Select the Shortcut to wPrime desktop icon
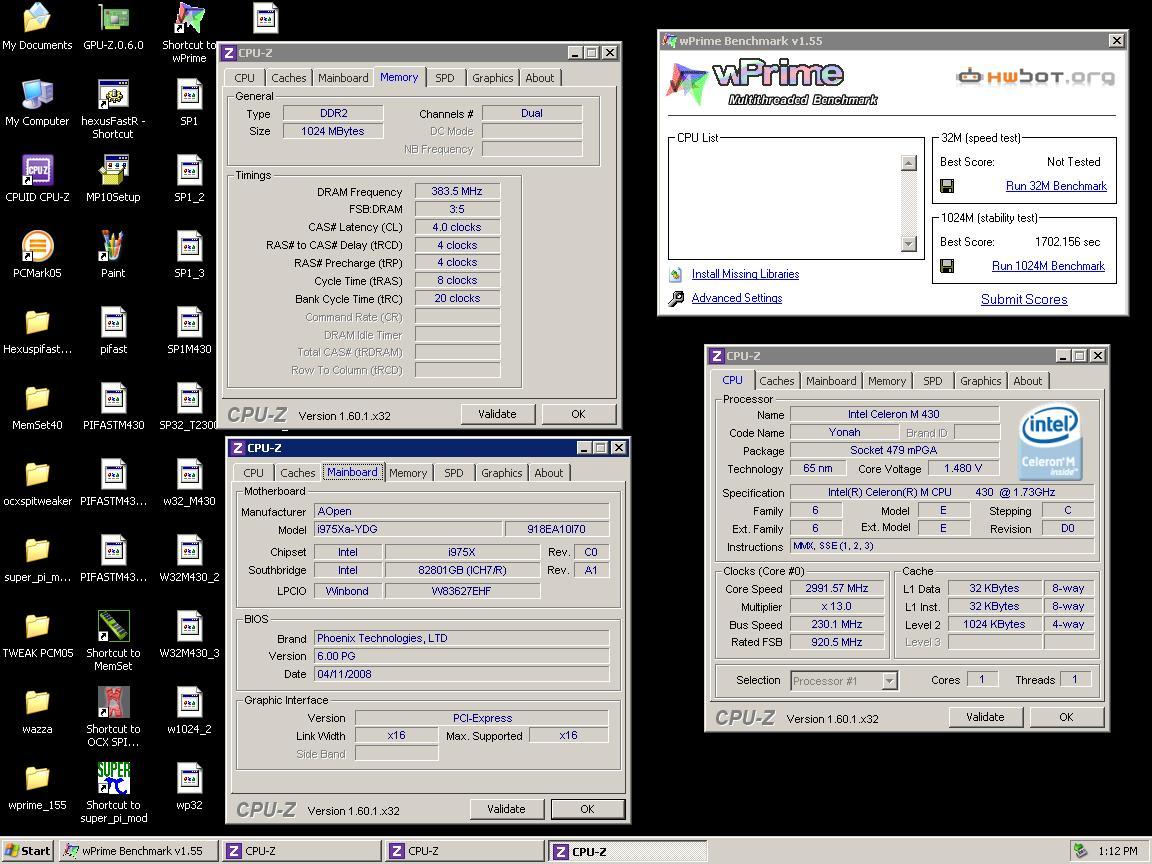The width and height of the screenshot is (1152, 864). [x=189, y=32]
